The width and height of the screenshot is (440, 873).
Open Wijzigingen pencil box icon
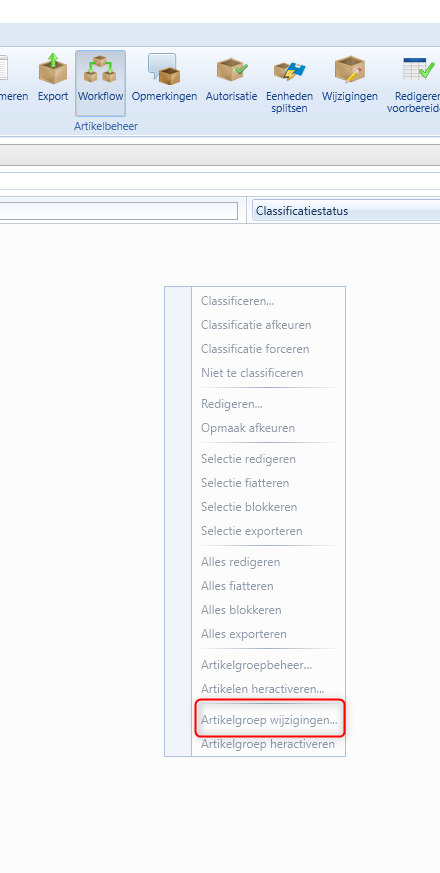point(350,70)
